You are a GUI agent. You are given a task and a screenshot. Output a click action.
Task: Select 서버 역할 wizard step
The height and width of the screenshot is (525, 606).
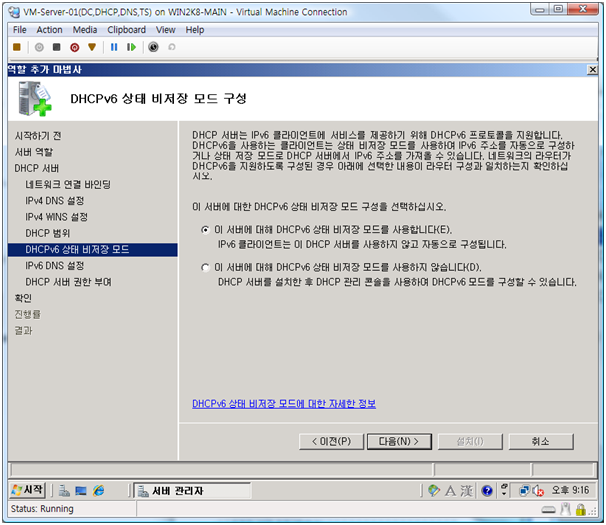[x=34, y=152]
